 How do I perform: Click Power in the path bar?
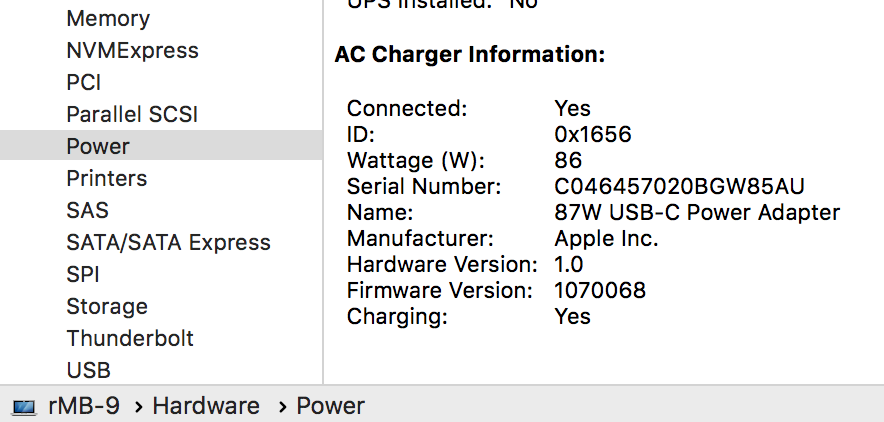pyautogui.click(x=331, y=407)
